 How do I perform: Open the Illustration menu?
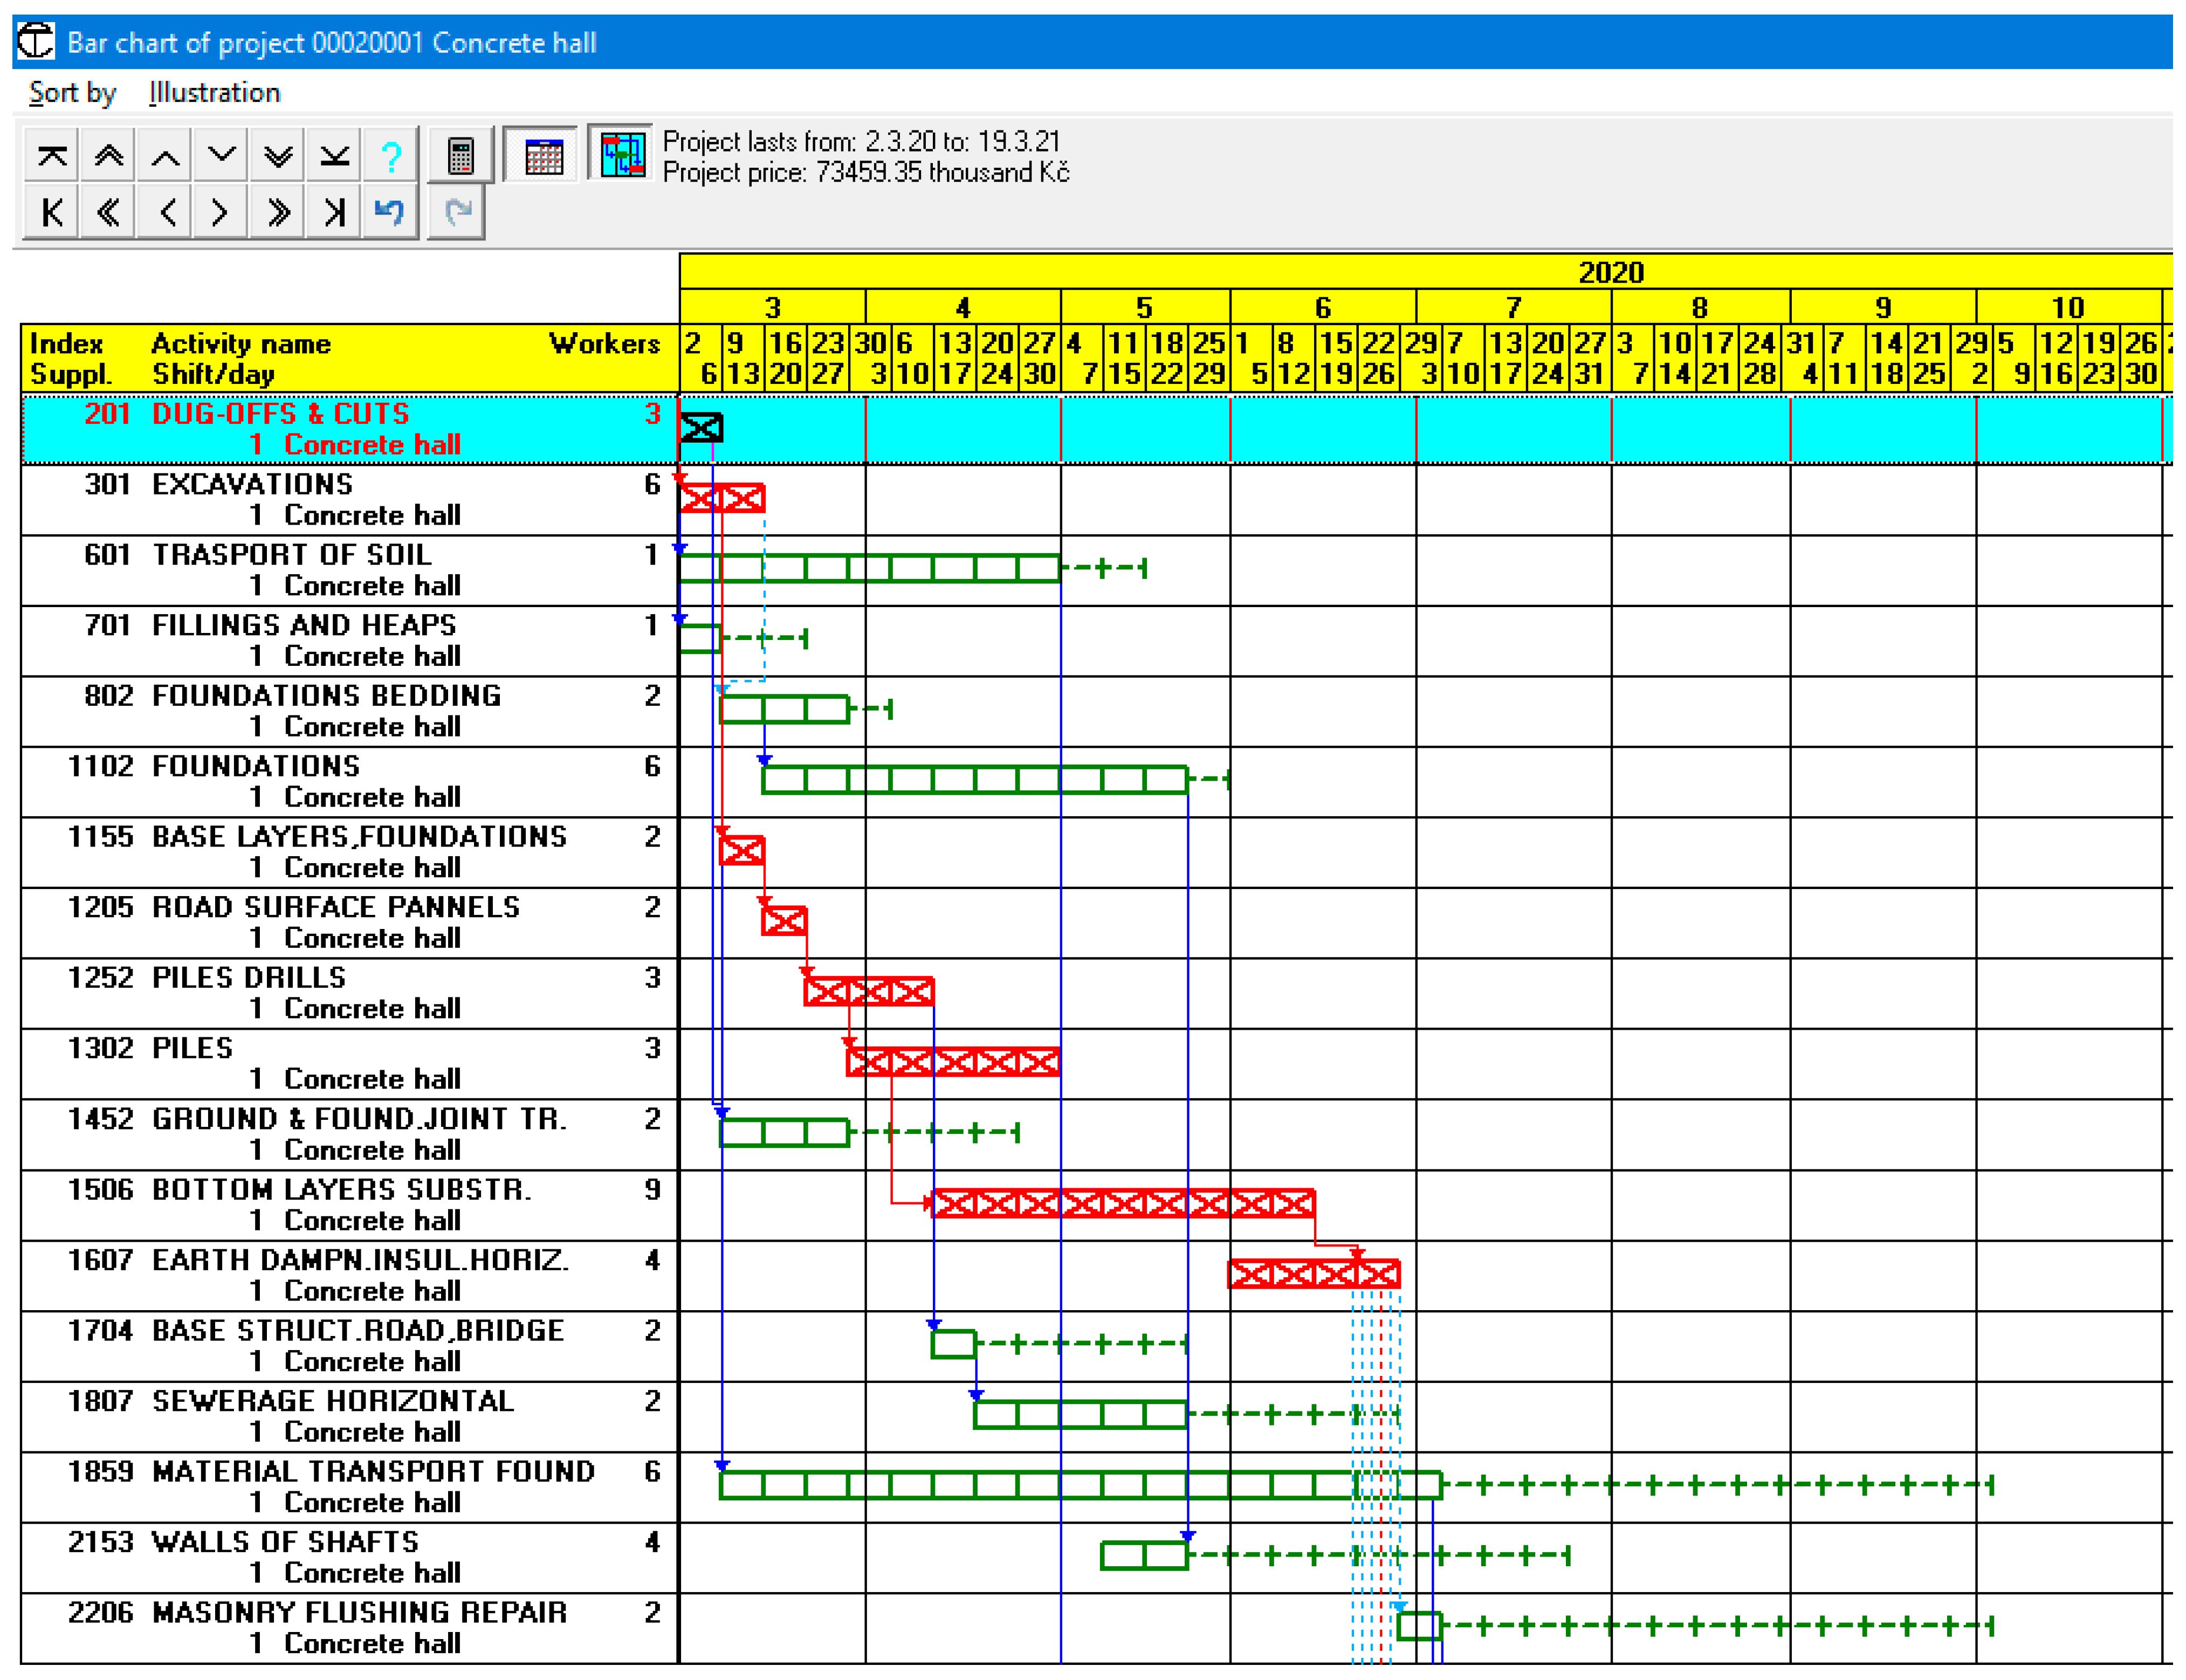214,93
